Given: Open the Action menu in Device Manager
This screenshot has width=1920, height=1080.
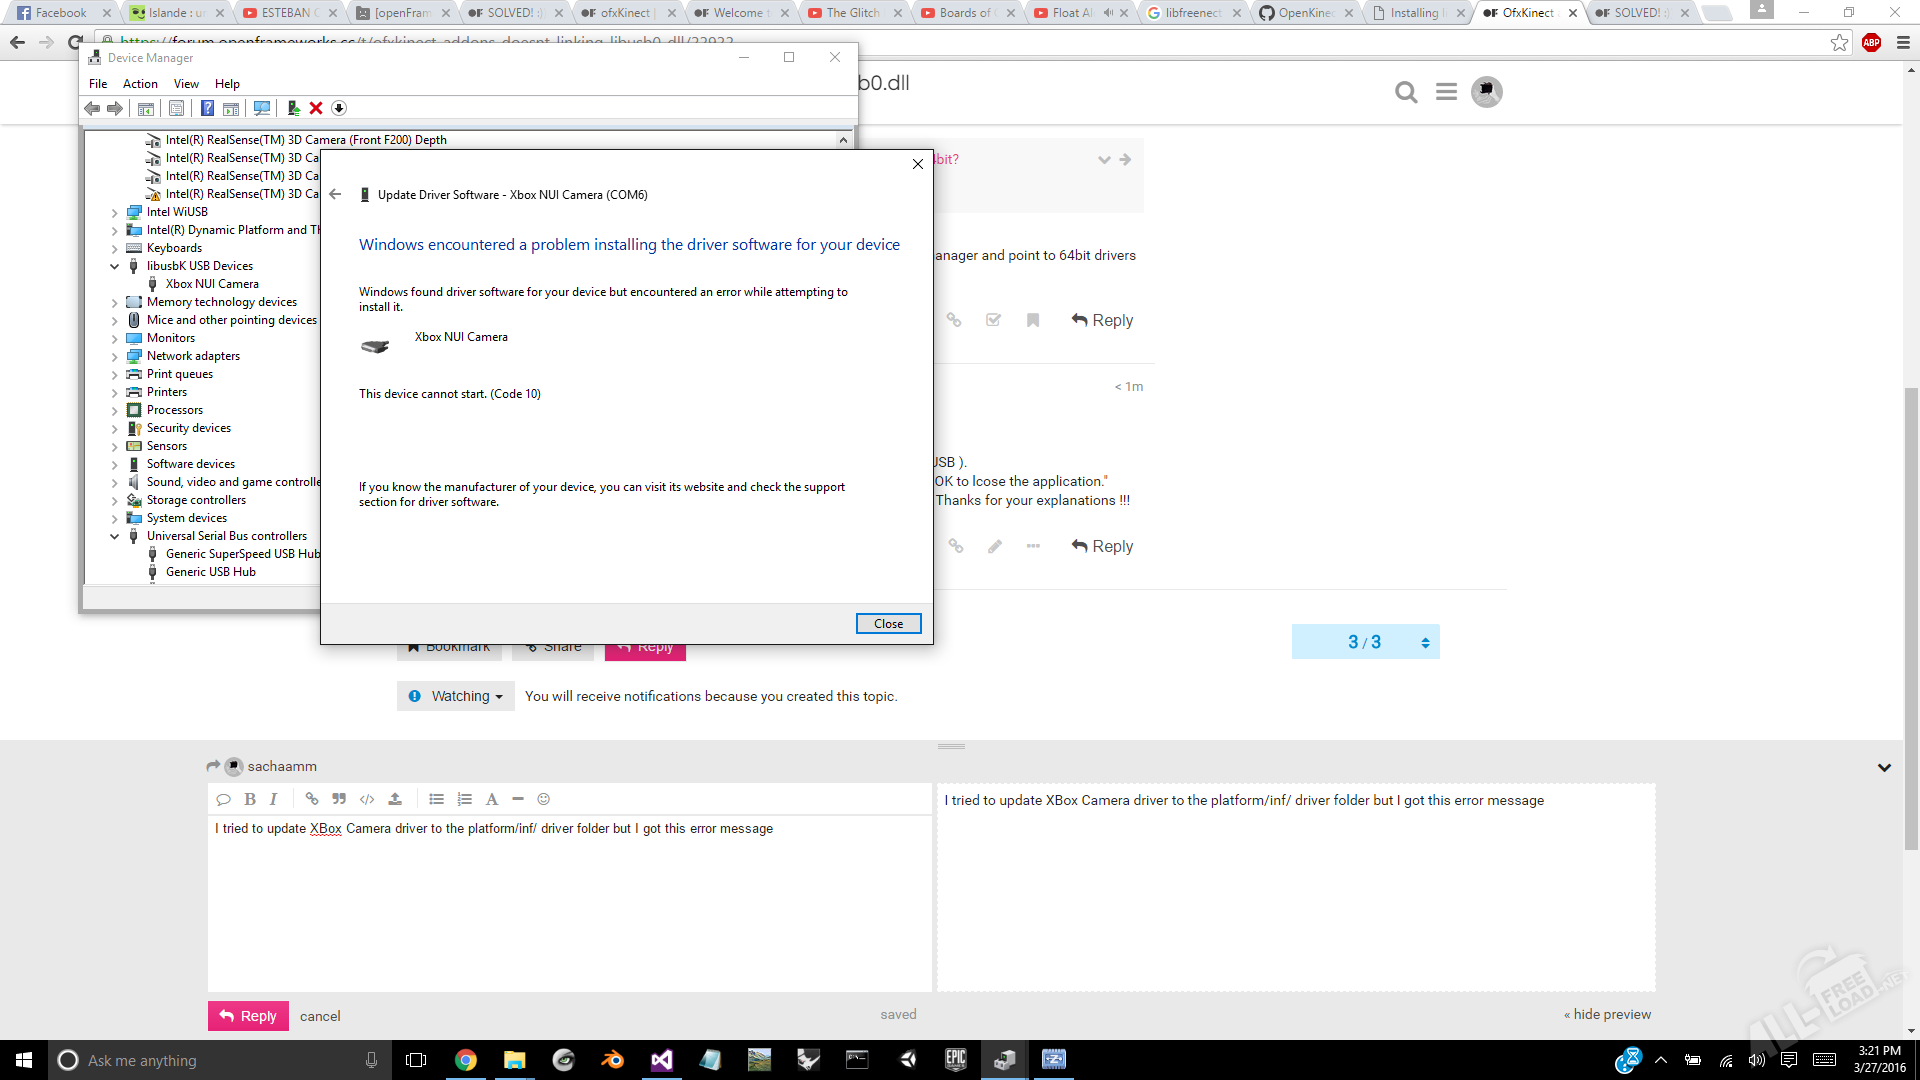Looking at the screenshot, I should [140, 84].
